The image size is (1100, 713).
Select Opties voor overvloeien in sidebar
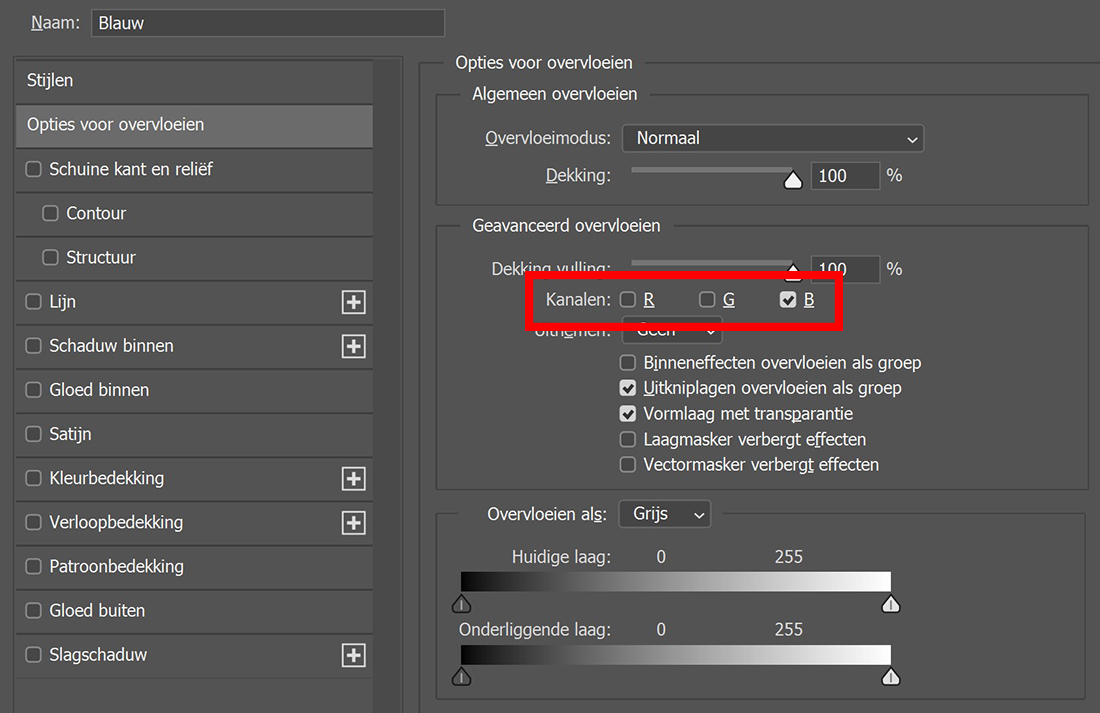[194, 125]
